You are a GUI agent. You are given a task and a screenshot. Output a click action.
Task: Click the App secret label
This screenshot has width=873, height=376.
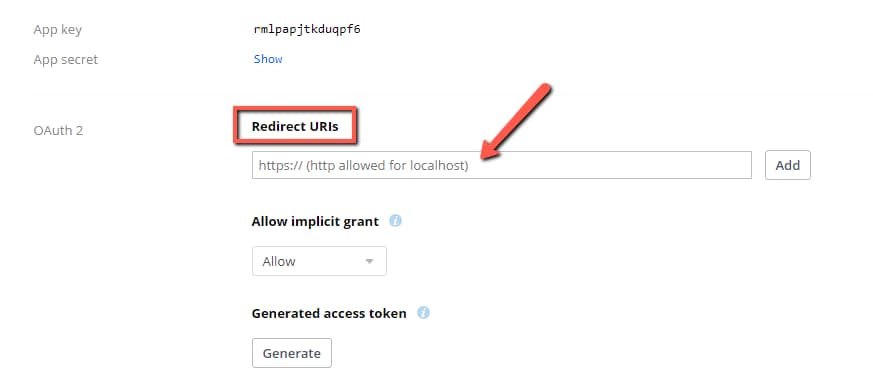pyautogui.click(x=66, y=60)
